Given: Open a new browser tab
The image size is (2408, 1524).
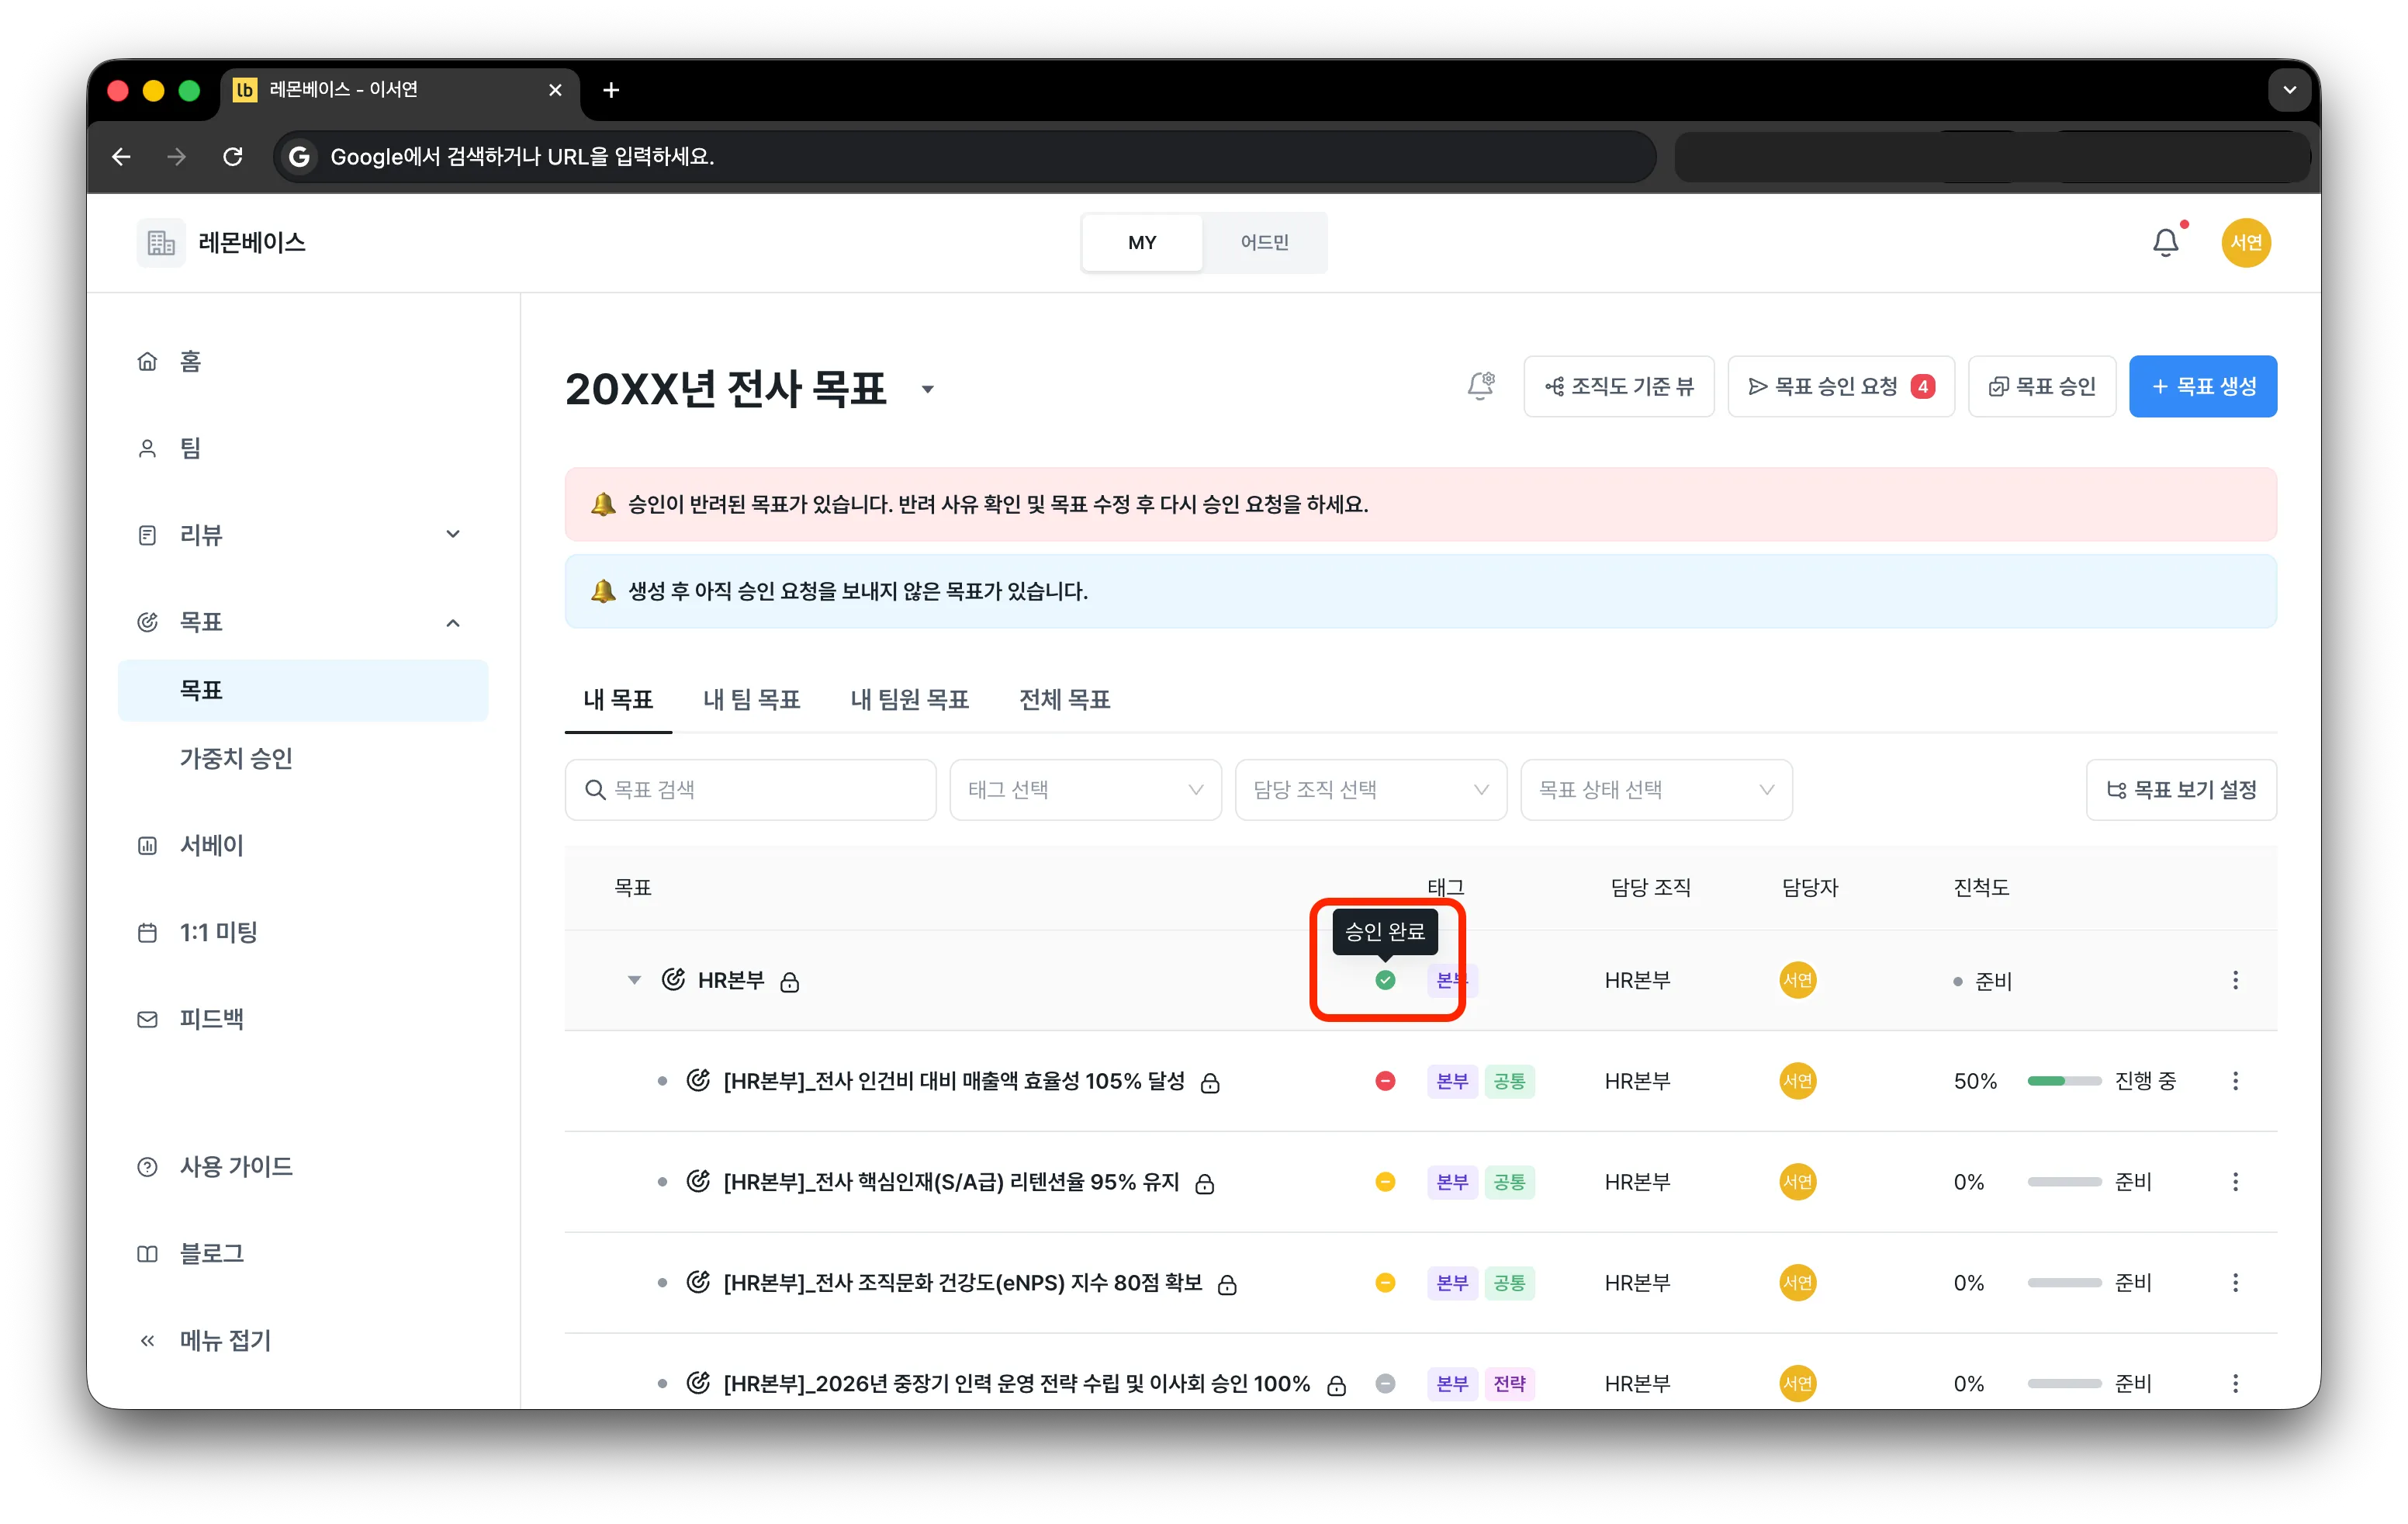Looking at the screenshot, I should [x=611, y=90].
